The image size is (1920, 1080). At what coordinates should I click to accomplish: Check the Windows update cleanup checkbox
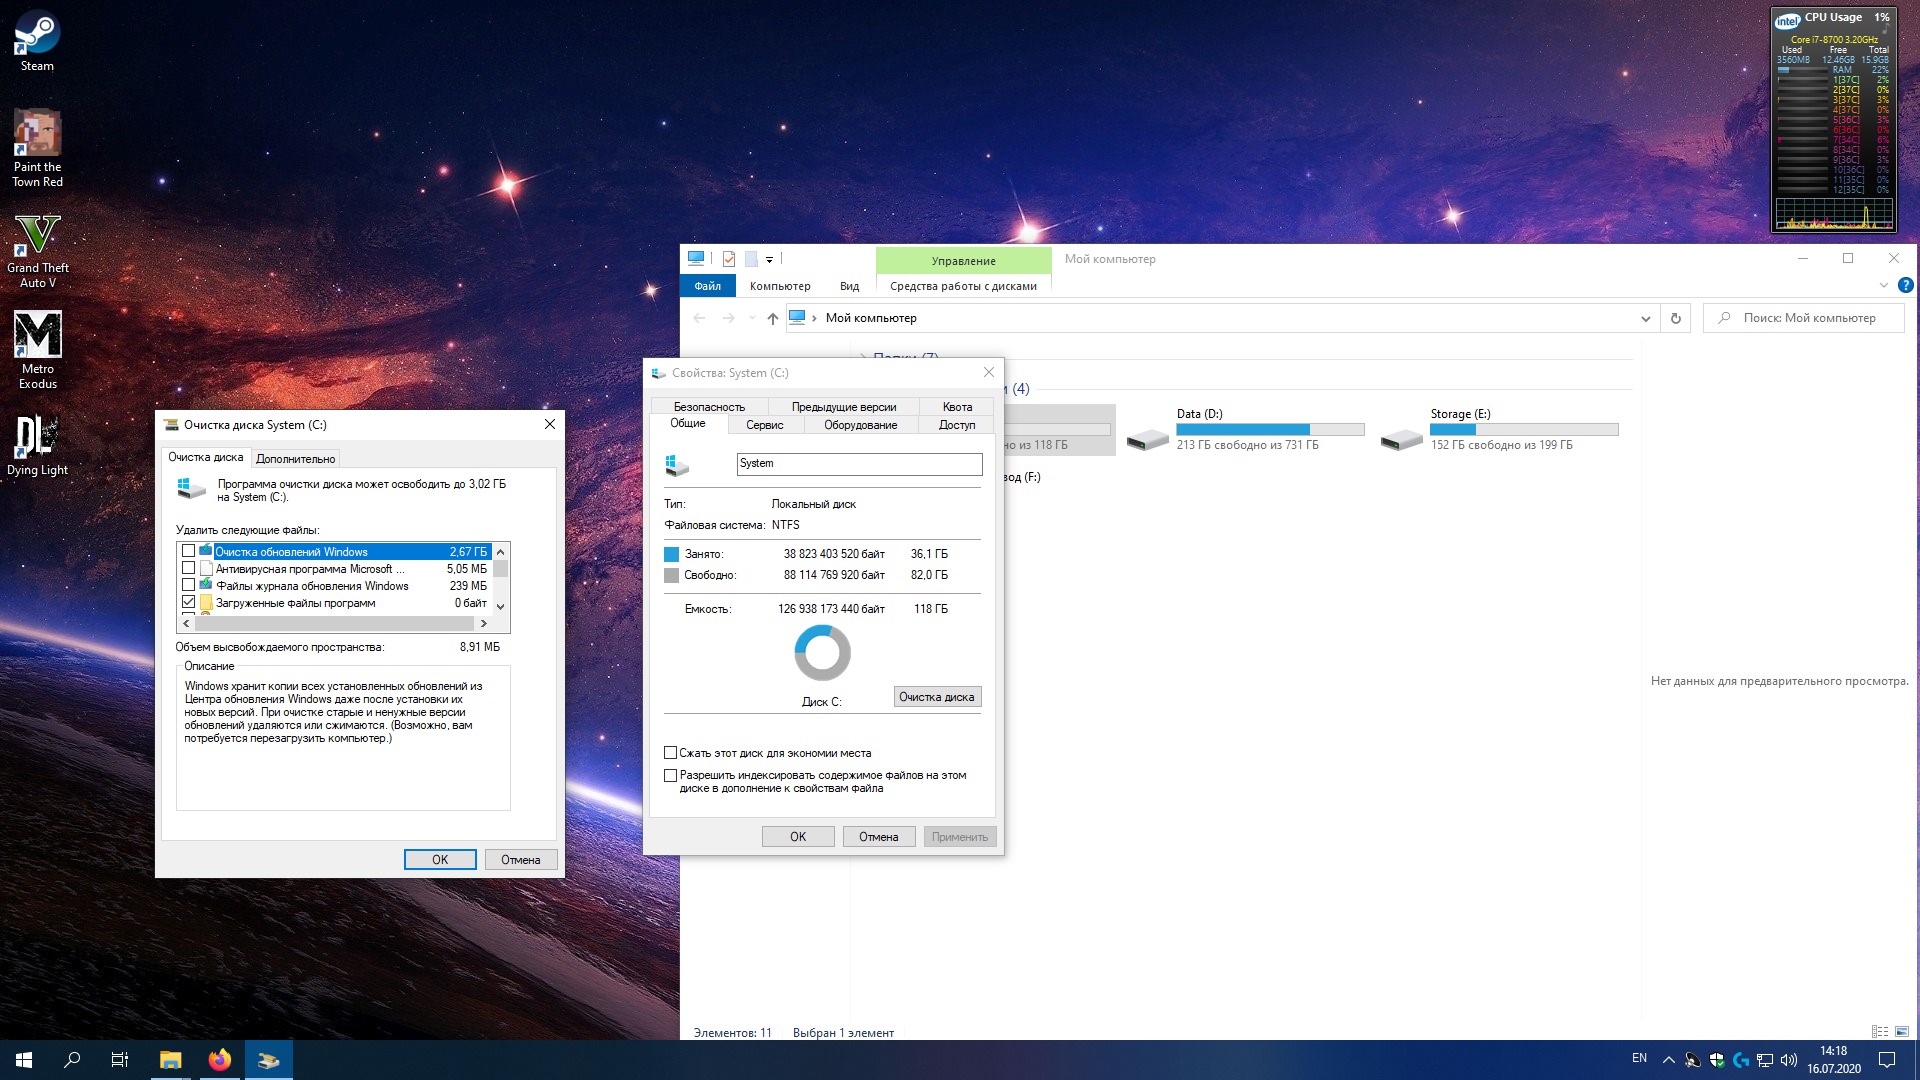coord(188,551)
